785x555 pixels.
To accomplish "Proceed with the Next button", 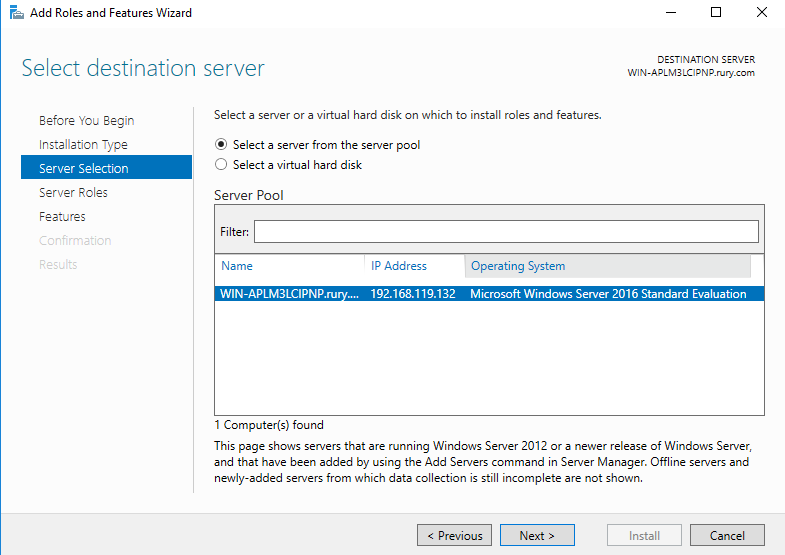I will (537, 535).
